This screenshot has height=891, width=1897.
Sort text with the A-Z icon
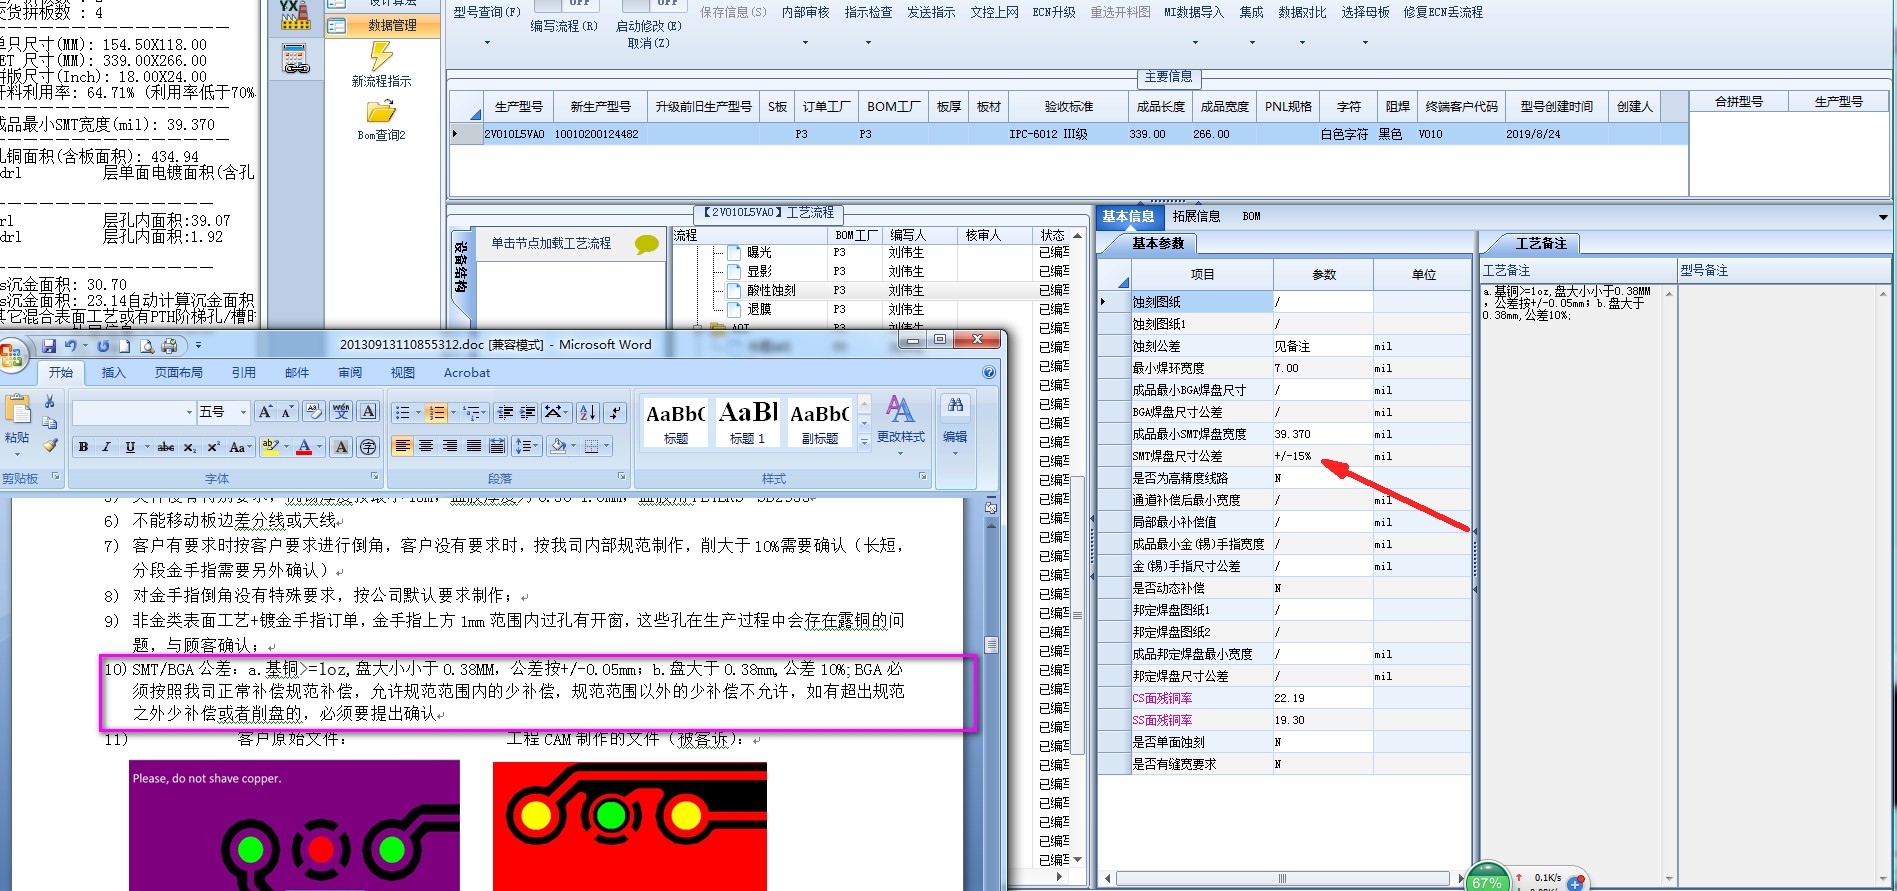588,412
